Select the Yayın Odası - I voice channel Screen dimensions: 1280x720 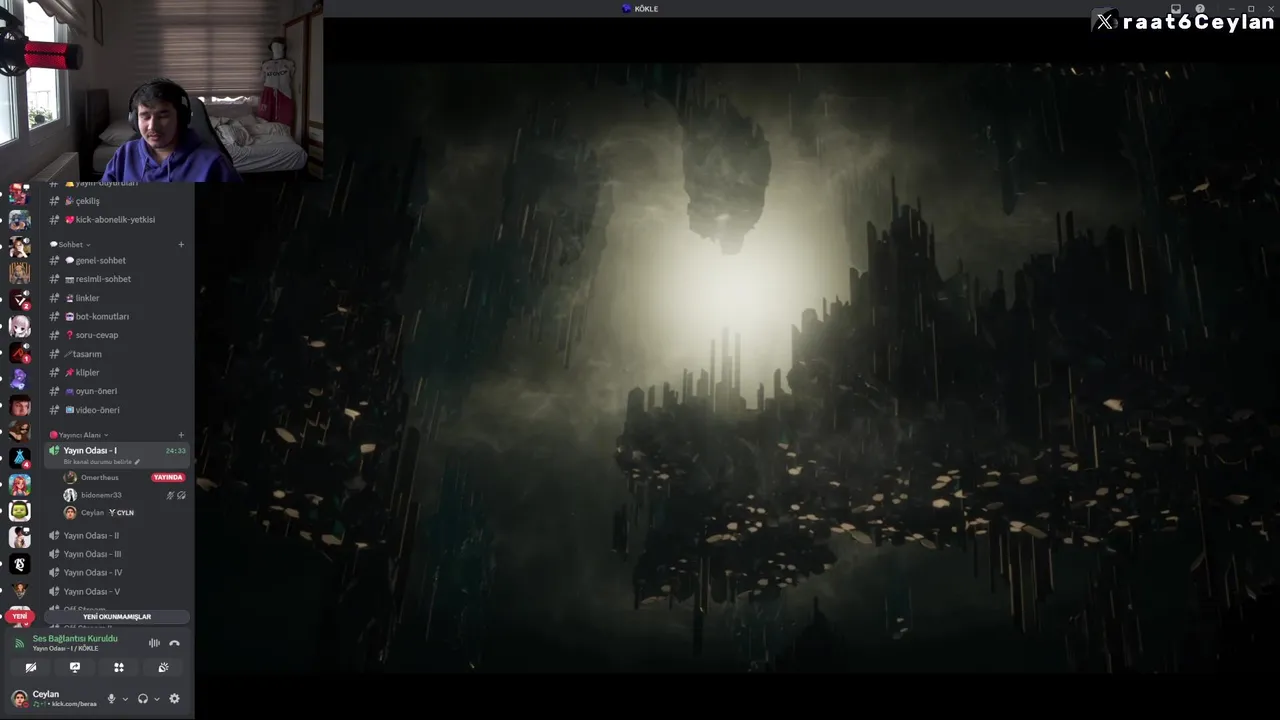click(x=117, y=455)
